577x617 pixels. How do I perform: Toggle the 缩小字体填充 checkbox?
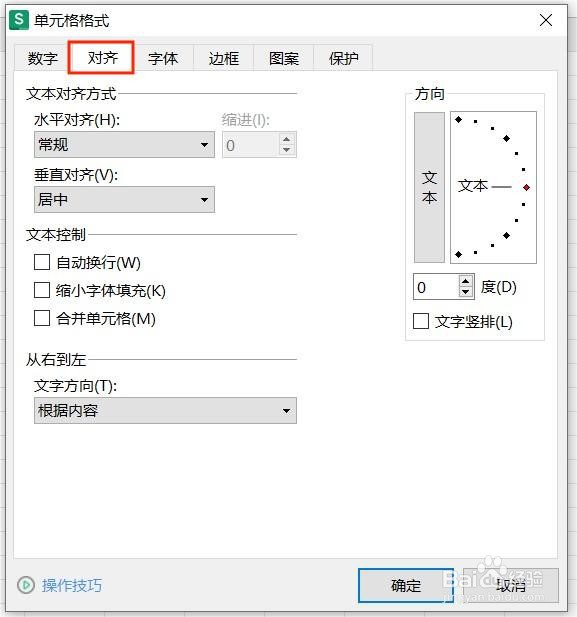42,290
